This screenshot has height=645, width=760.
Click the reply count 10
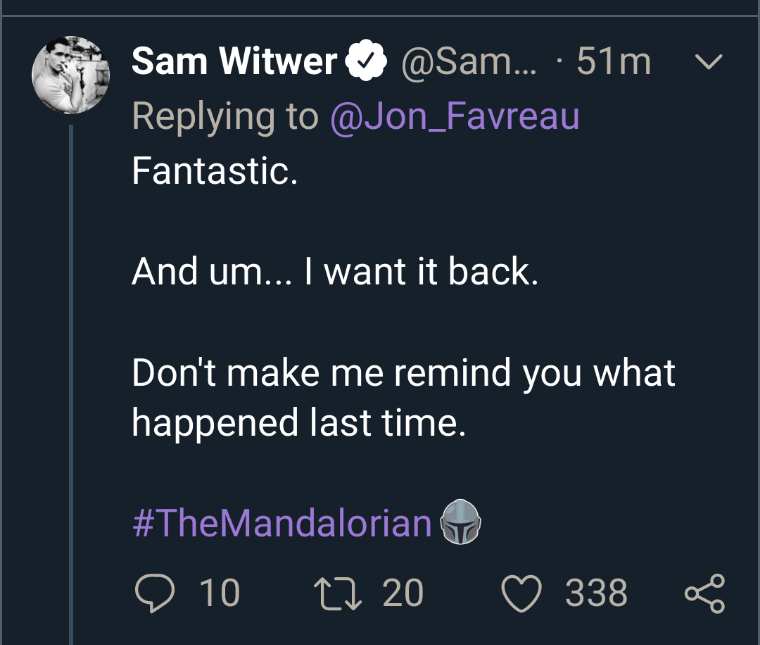coord(220,592)
